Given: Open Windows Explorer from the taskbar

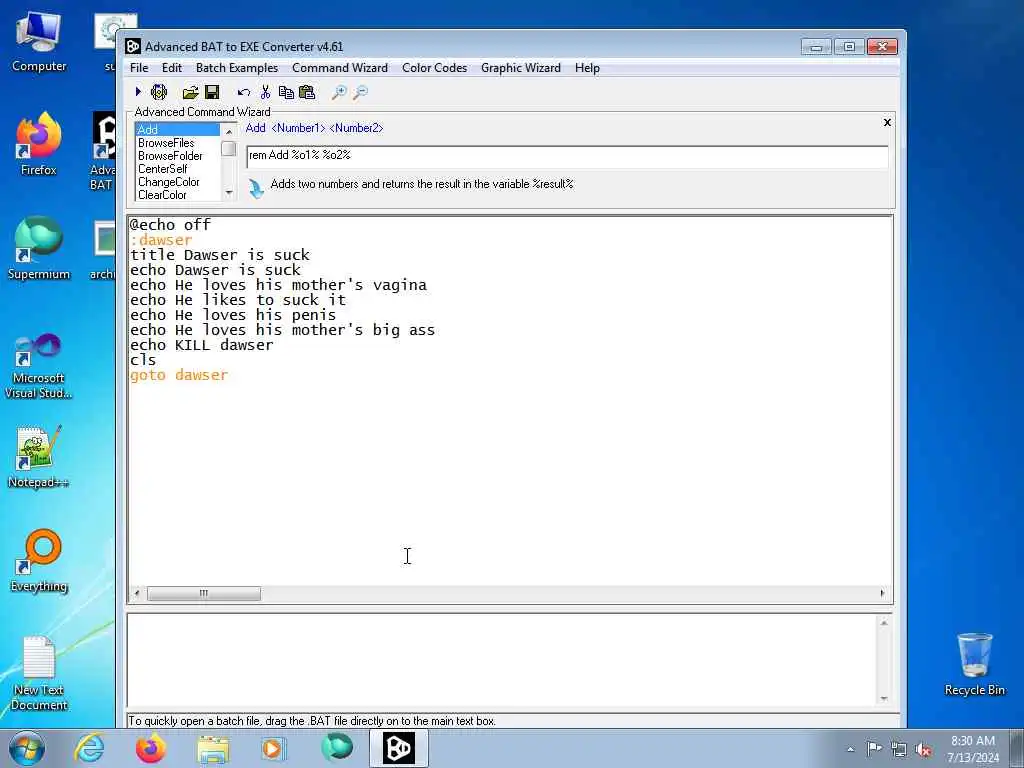Looking at the screenshot, I should point(213,748).
